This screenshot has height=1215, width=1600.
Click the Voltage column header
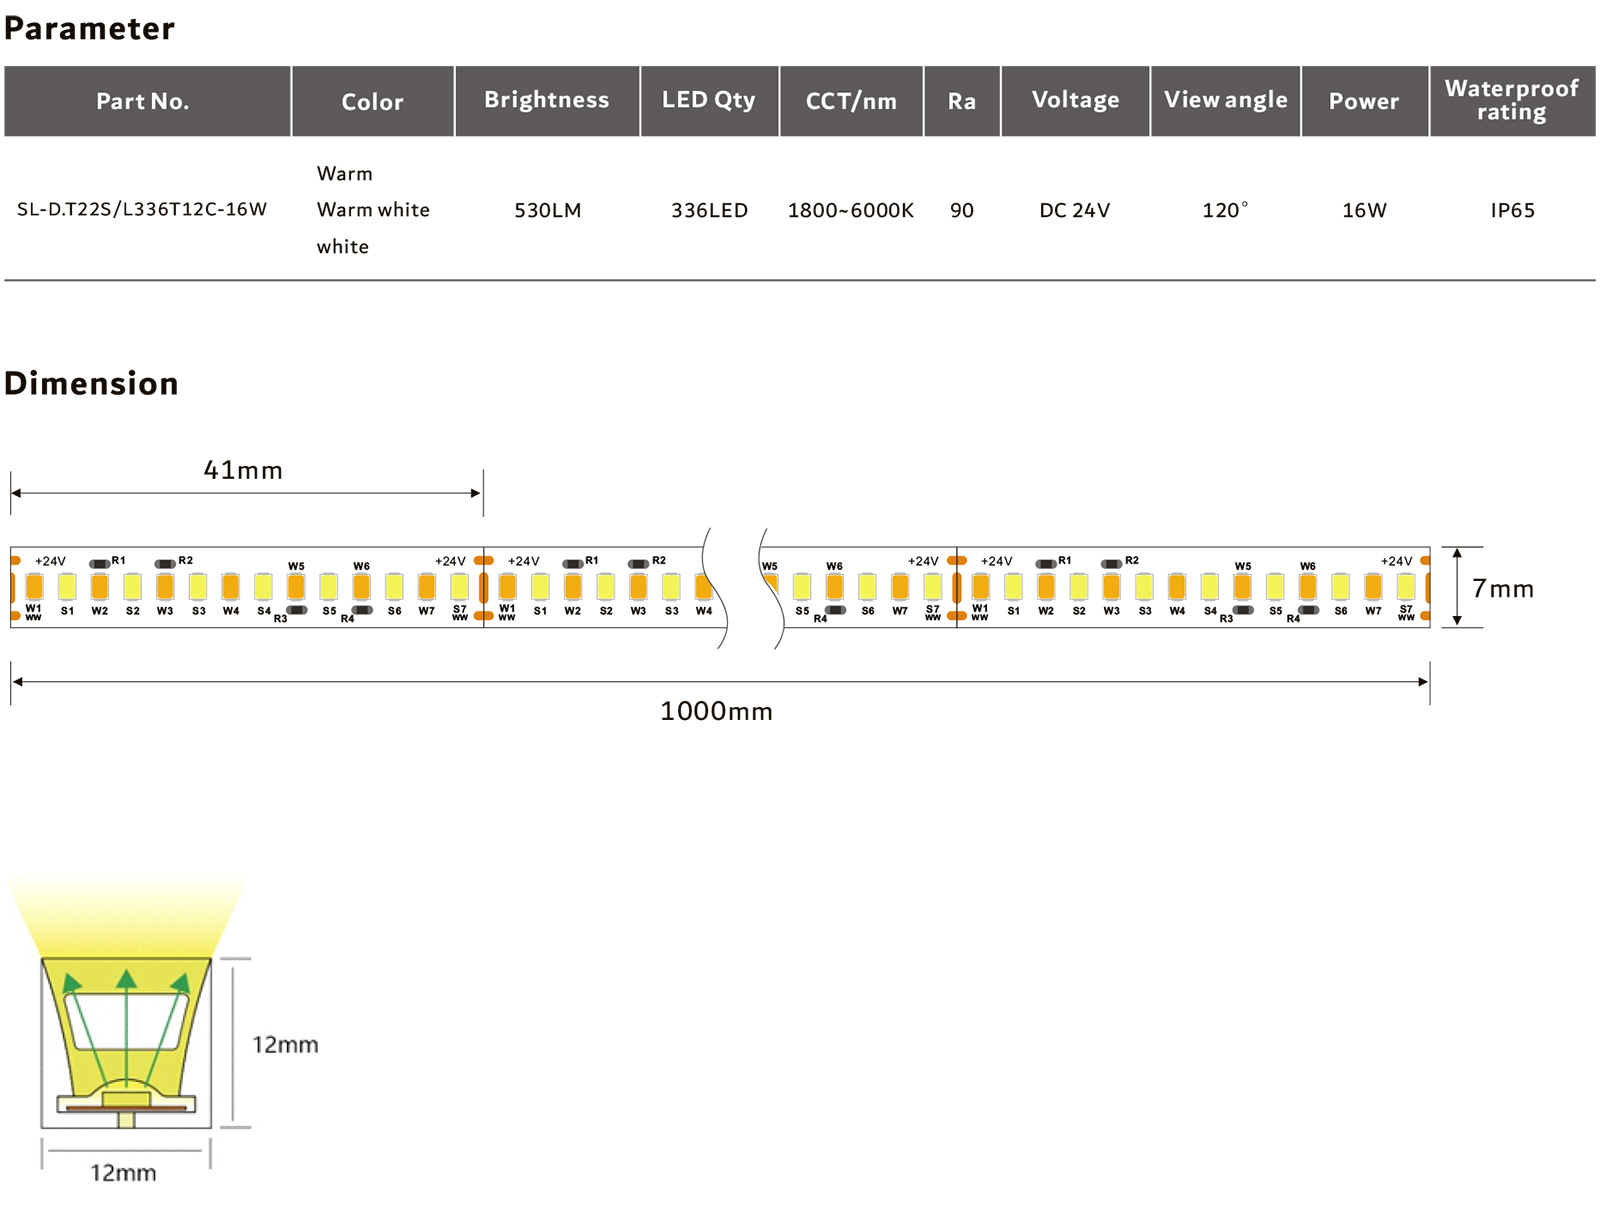click(1075, 100)
